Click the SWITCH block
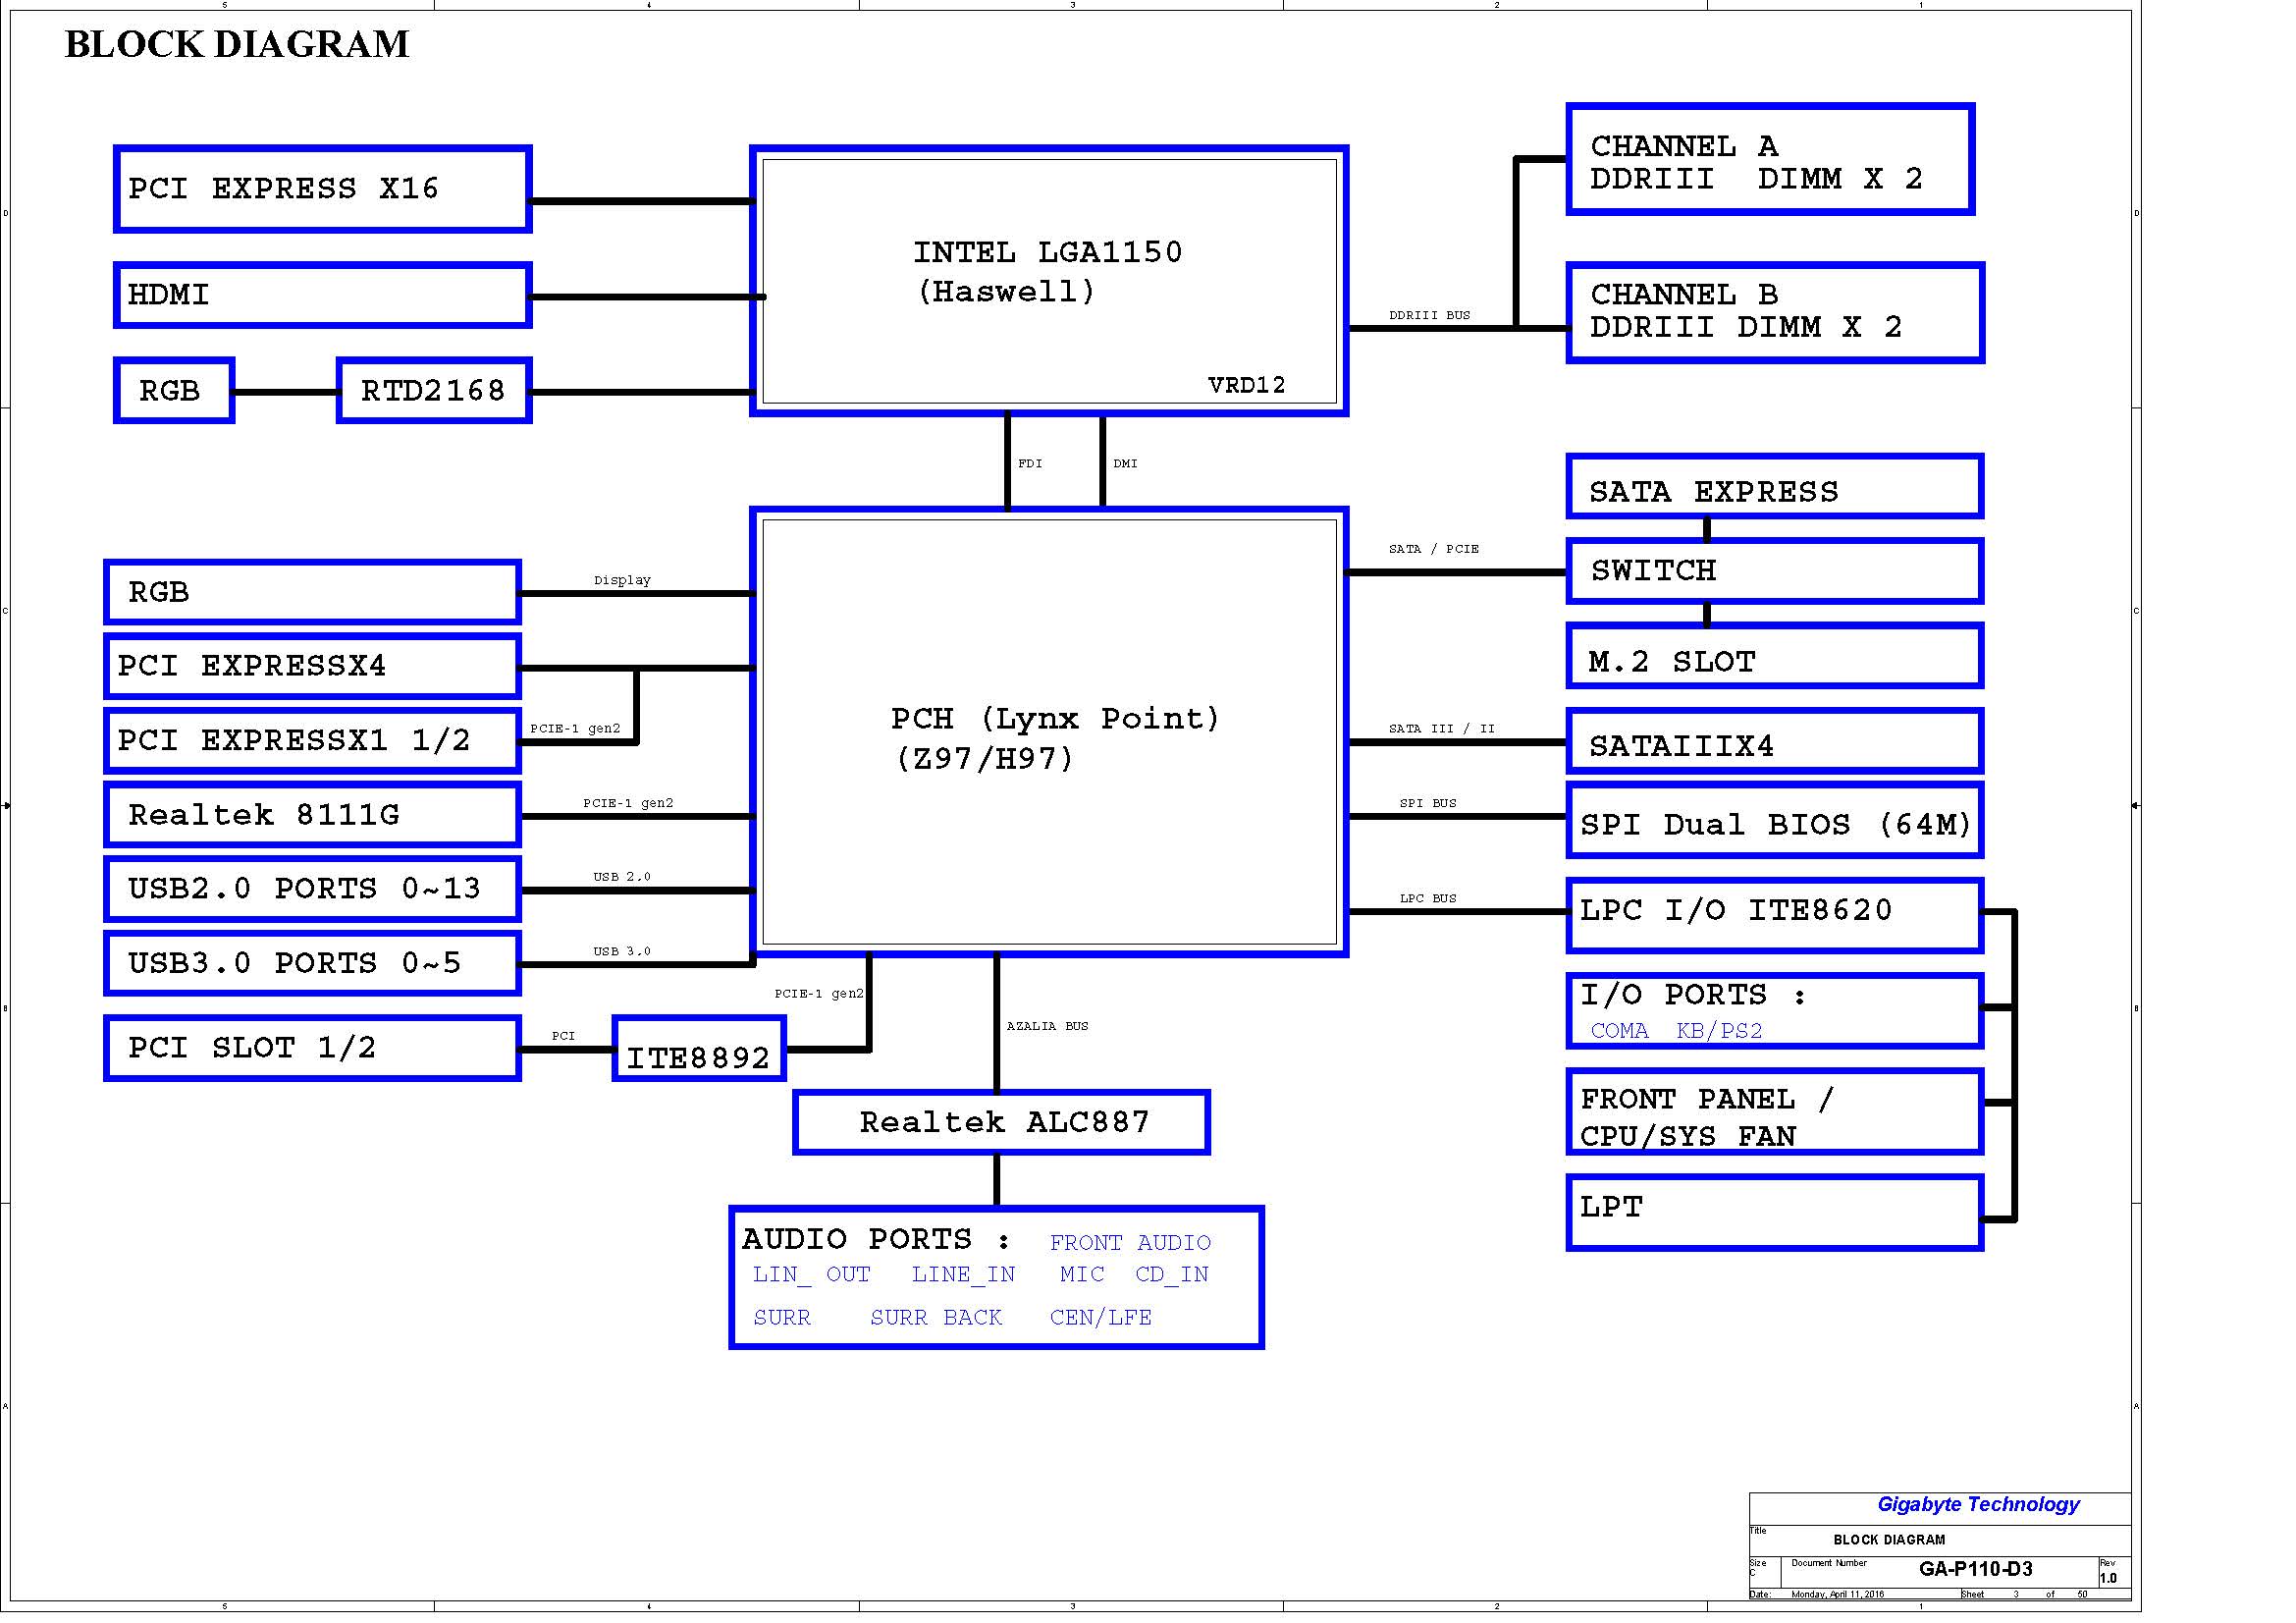 click(1775, 571)
